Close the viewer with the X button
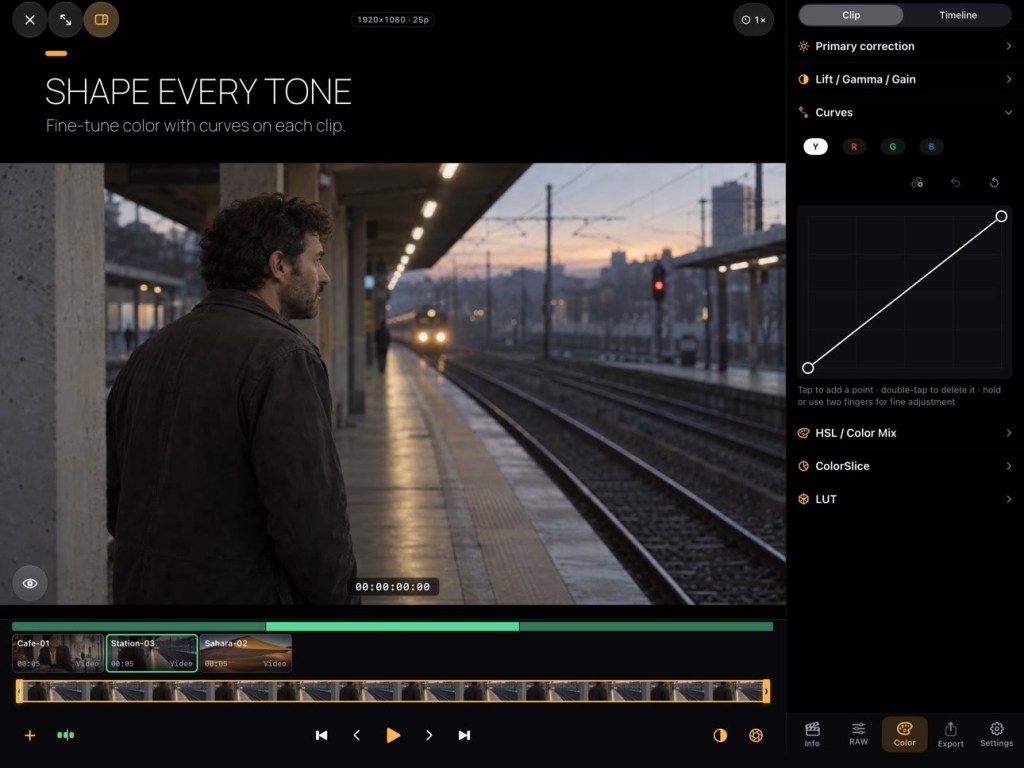Viewport: 1024px width, 768px height. click(29, 20)
